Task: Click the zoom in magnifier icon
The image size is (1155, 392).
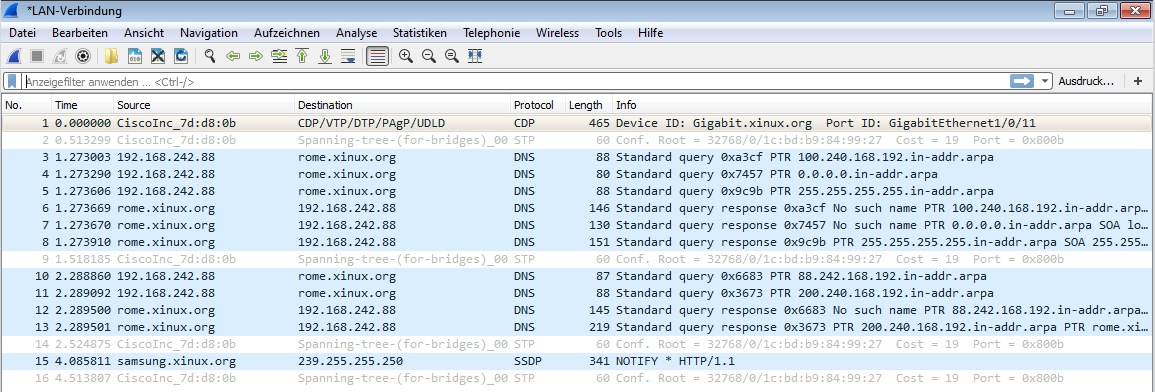Action: [x=405, y=56]
